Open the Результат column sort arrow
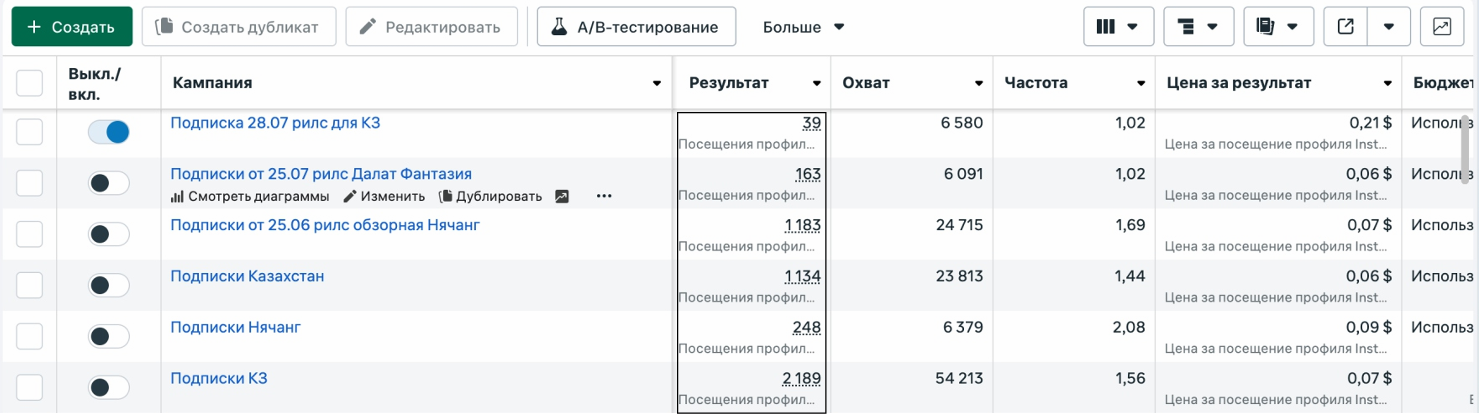 pyautogui.click(x=817, y=84)
